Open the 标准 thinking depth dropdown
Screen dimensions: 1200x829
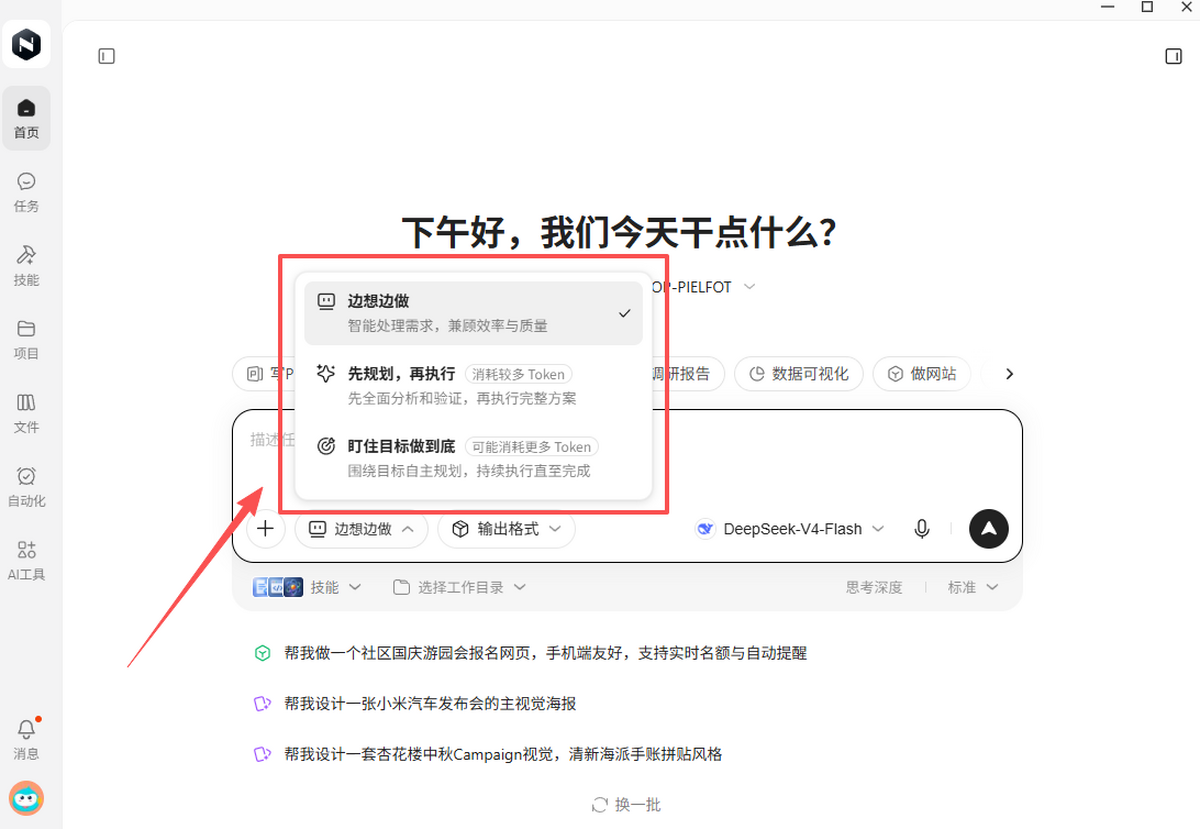[972, 588]
